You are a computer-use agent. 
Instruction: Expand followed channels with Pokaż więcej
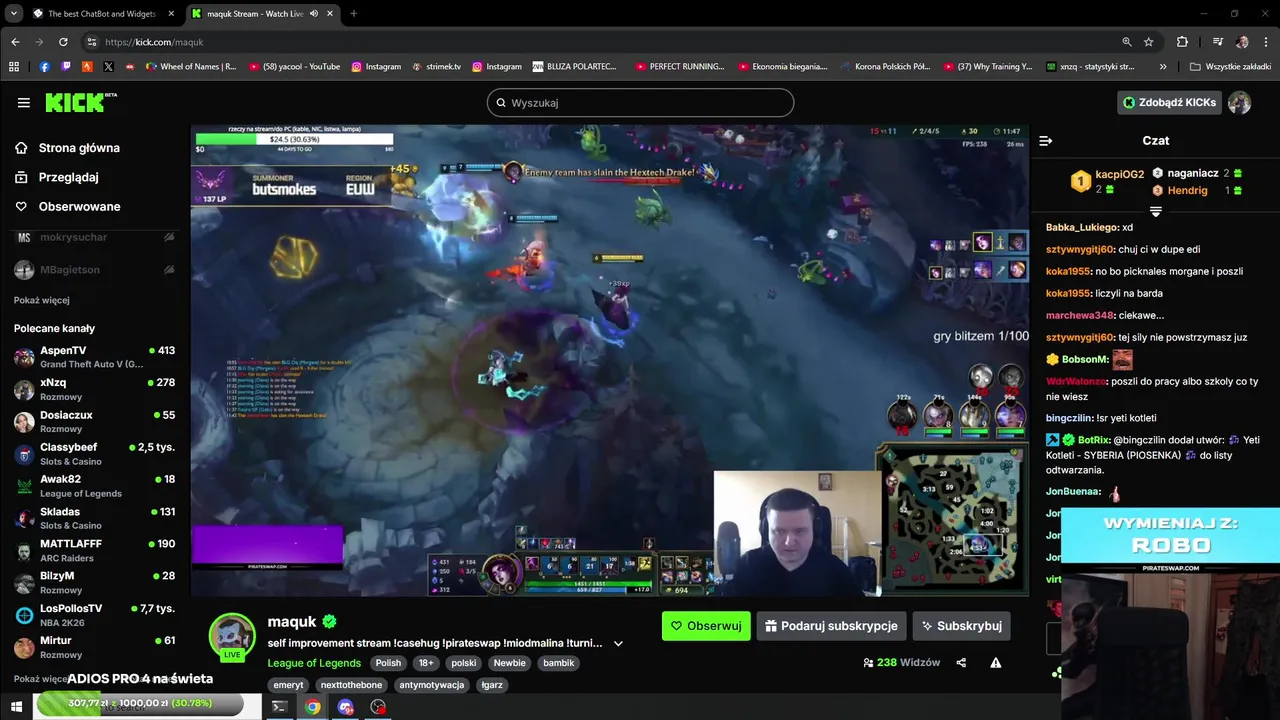pyautogui.click(x=42, y=300)
